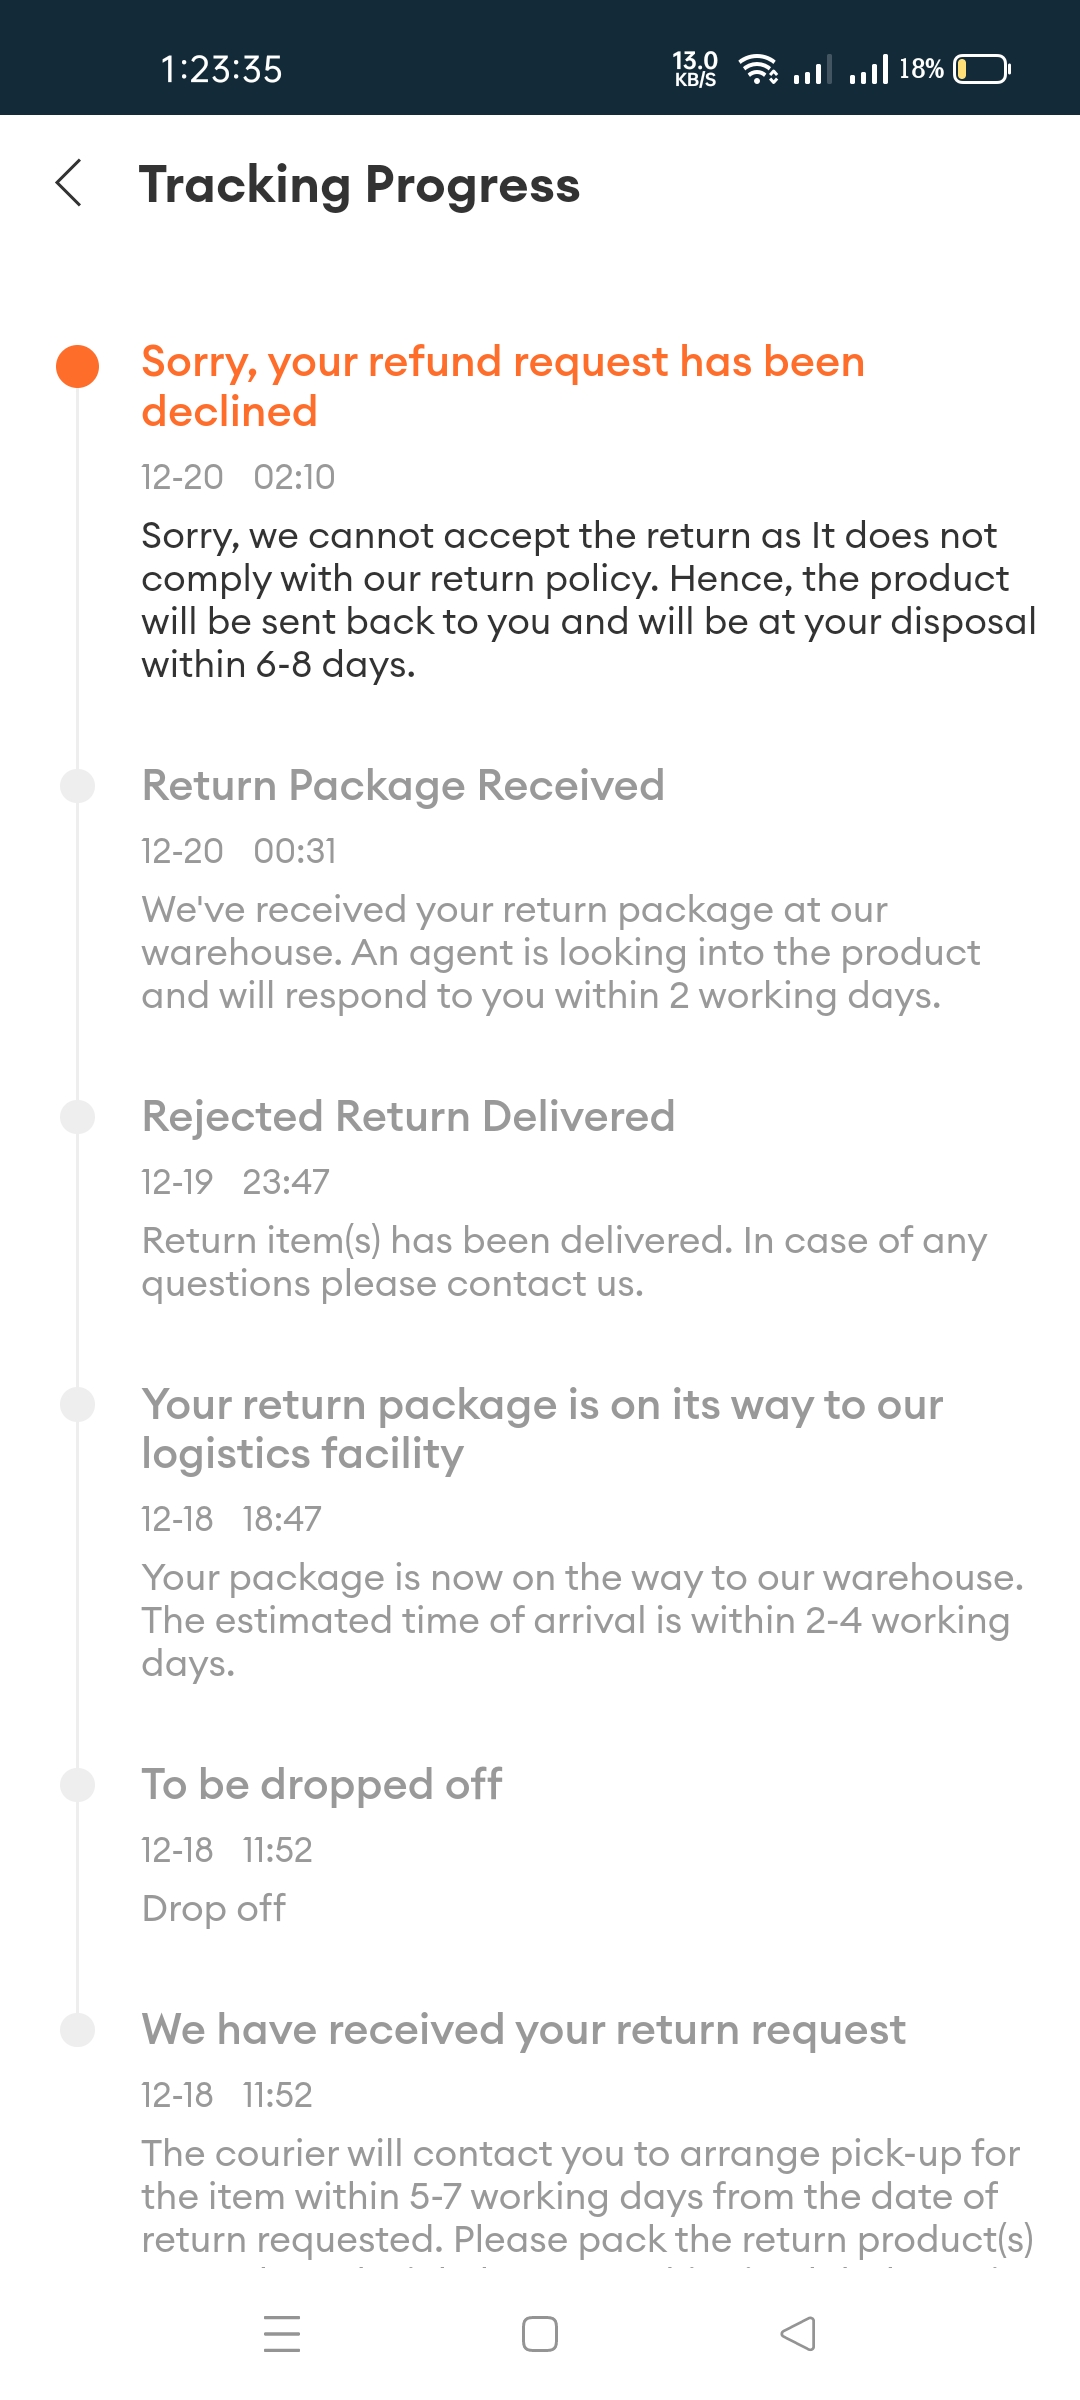Tap the back arrow beside Tracking Progress
Screen dimensions: 1080x2400
tap(68, 183)
